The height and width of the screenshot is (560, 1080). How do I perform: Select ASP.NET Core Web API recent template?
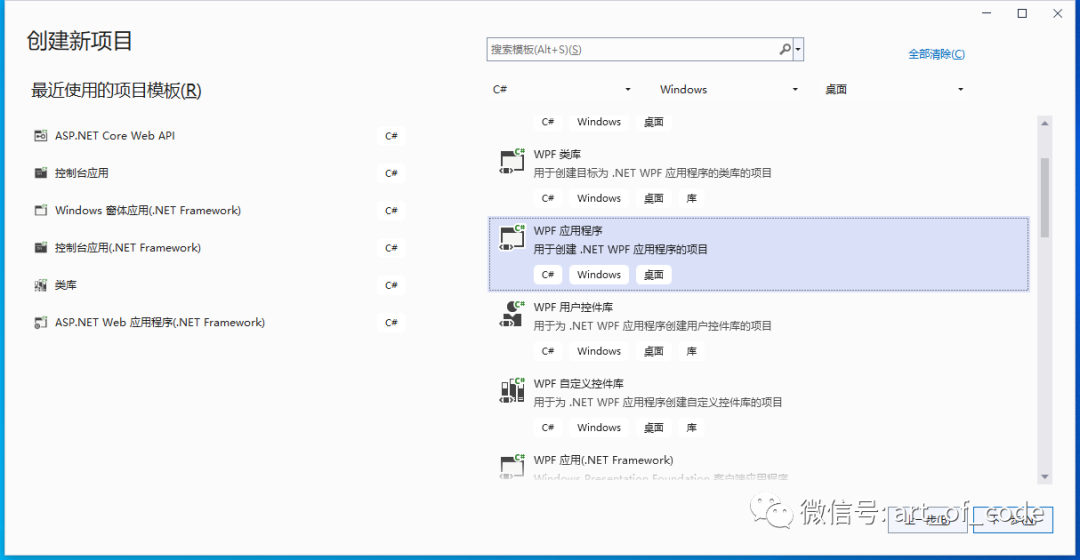[x=115, y=136]
